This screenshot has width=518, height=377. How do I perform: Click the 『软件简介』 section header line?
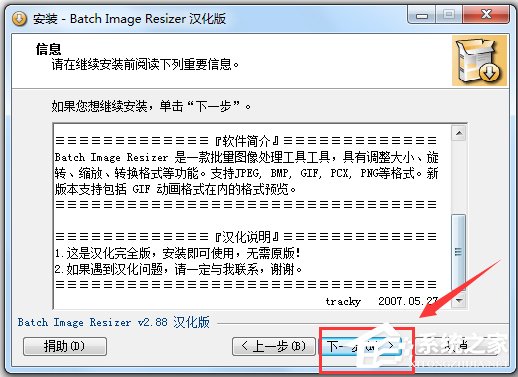pos(246,141)
